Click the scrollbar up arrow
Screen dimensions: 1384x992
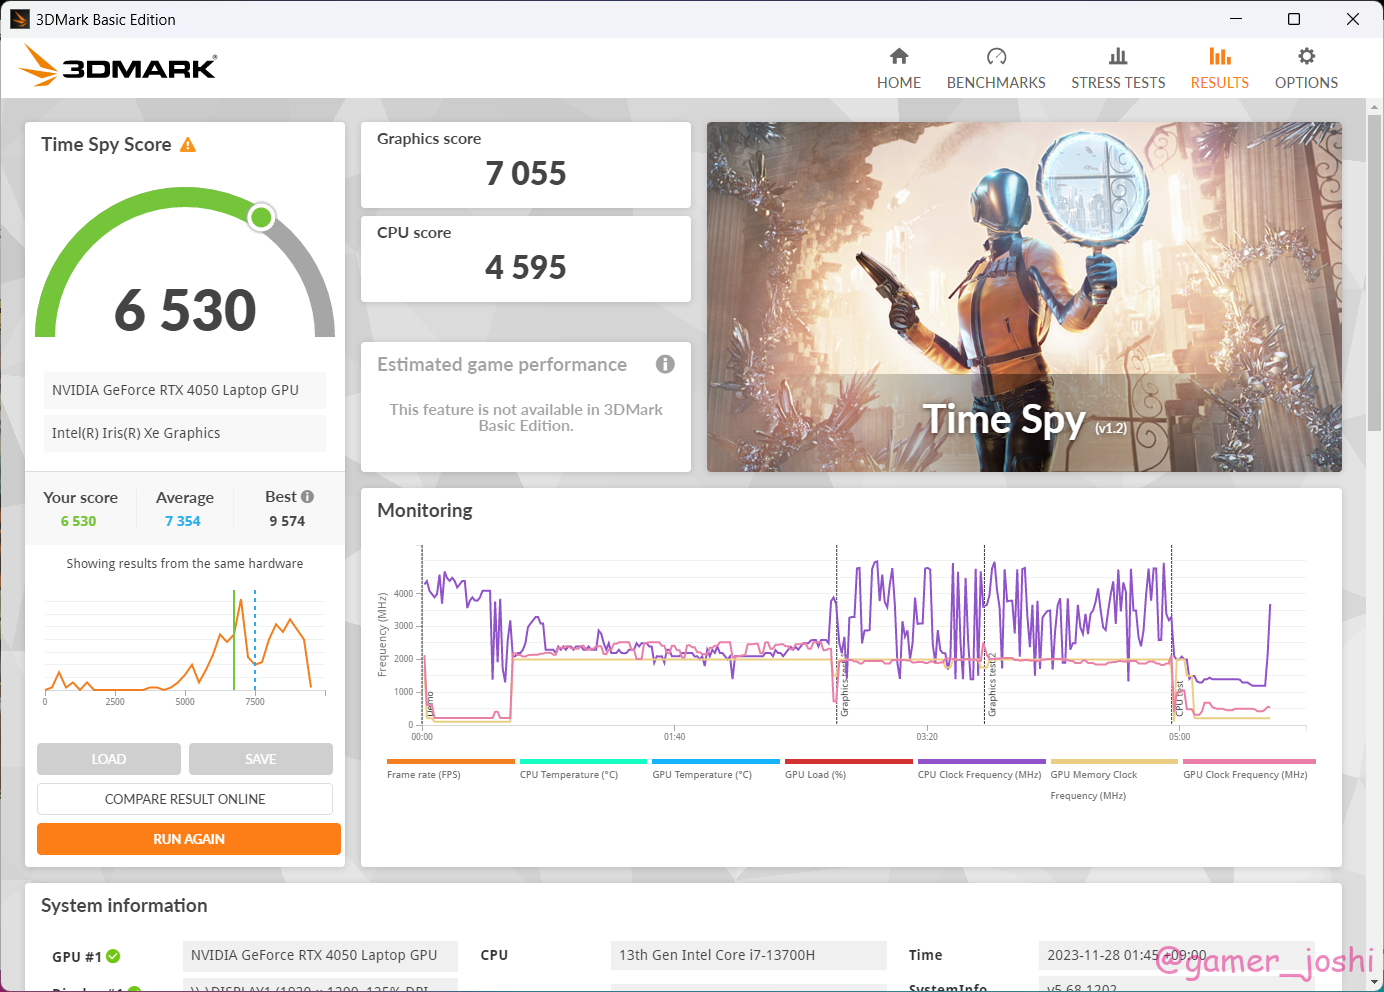tap(1375, 106)
